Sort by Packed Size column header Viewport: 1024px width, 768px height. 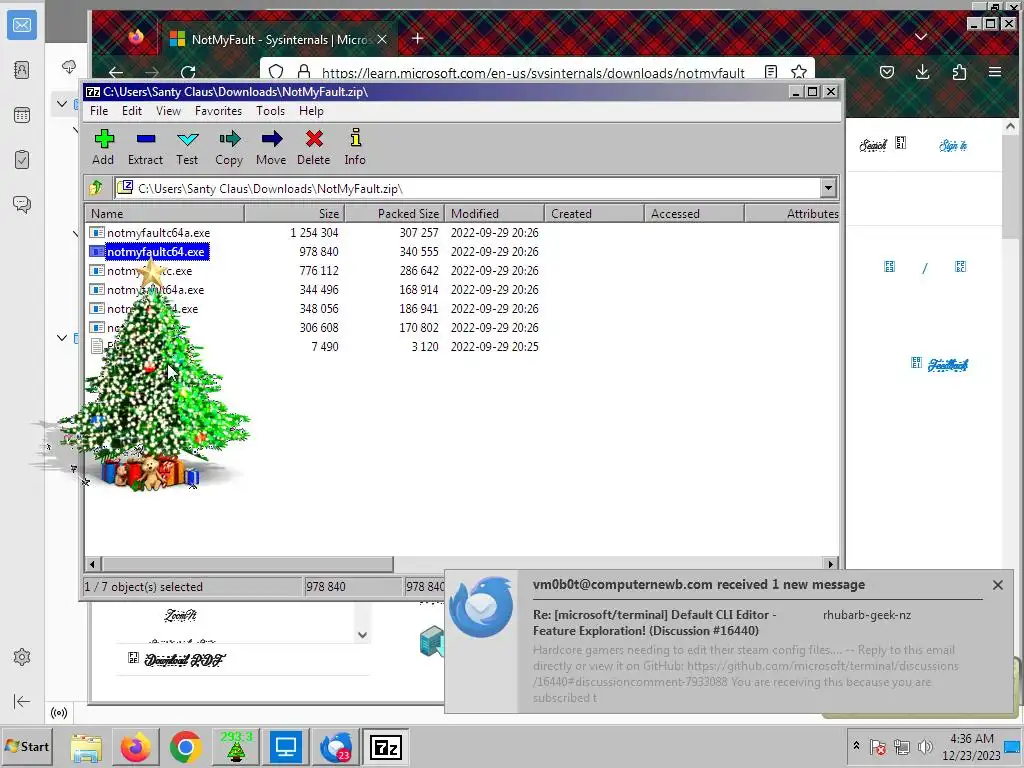coord(394,214)
